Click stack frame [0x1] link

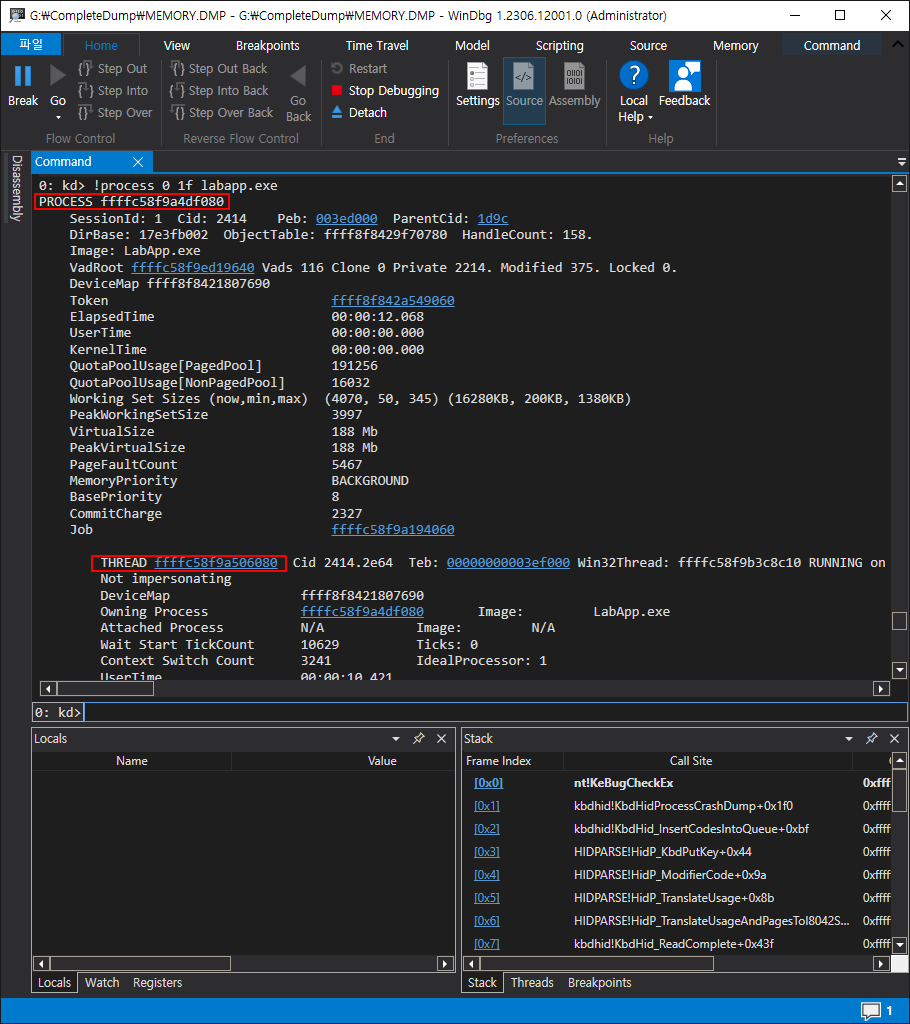coord(487,806)
